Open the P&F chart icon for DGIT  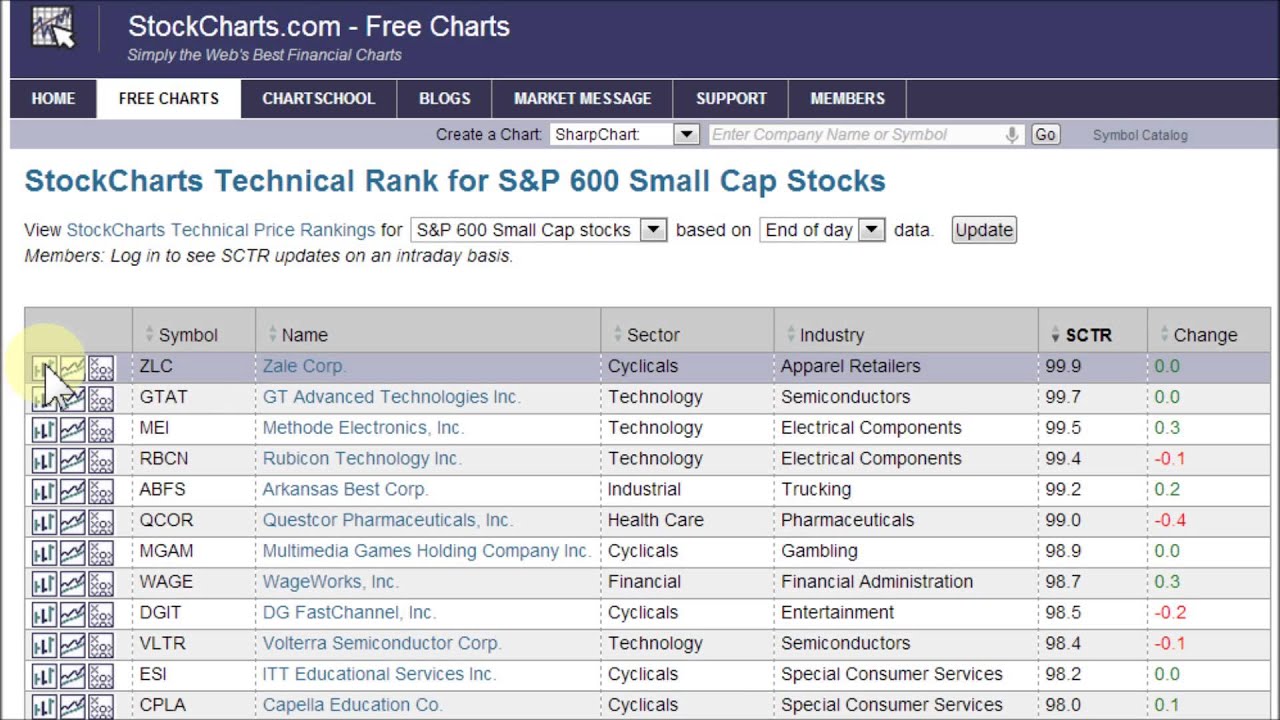coord(101,616)
